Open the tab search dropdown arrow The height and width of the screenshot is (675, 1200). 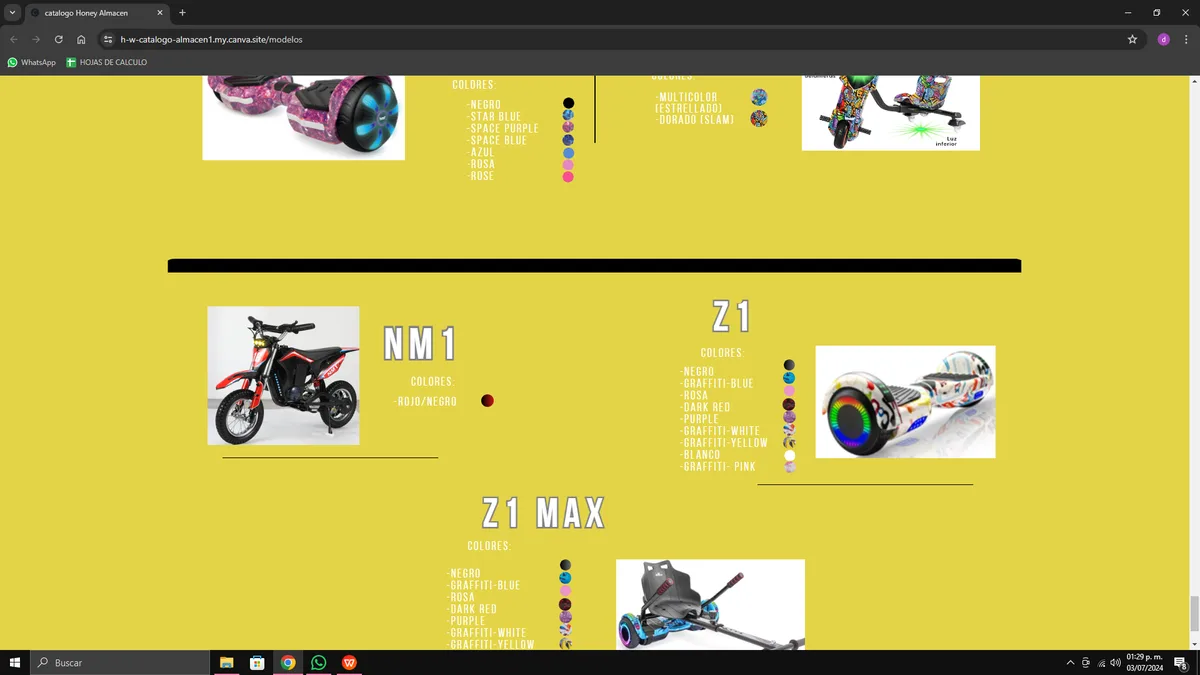tap(12, 13)
